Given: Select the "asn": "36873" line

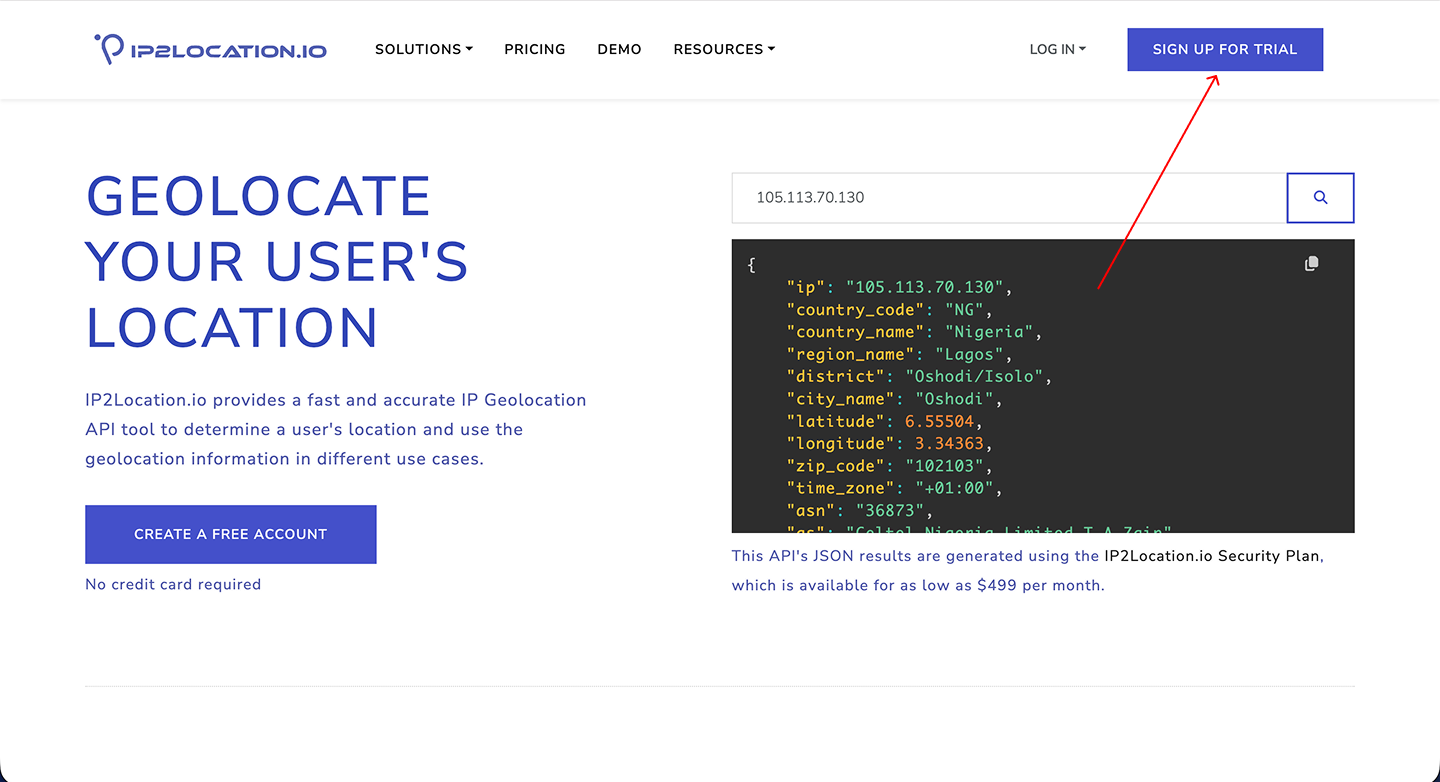Looking at the screenshot, I should tap(860, 510).
